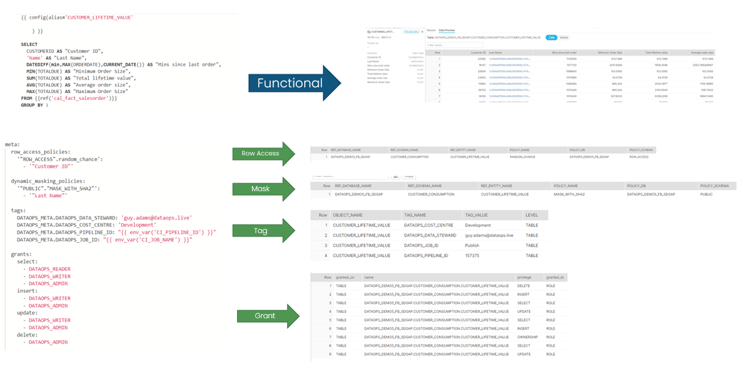
Task: Switch to the Results tab
Action: tap(431, 30)
